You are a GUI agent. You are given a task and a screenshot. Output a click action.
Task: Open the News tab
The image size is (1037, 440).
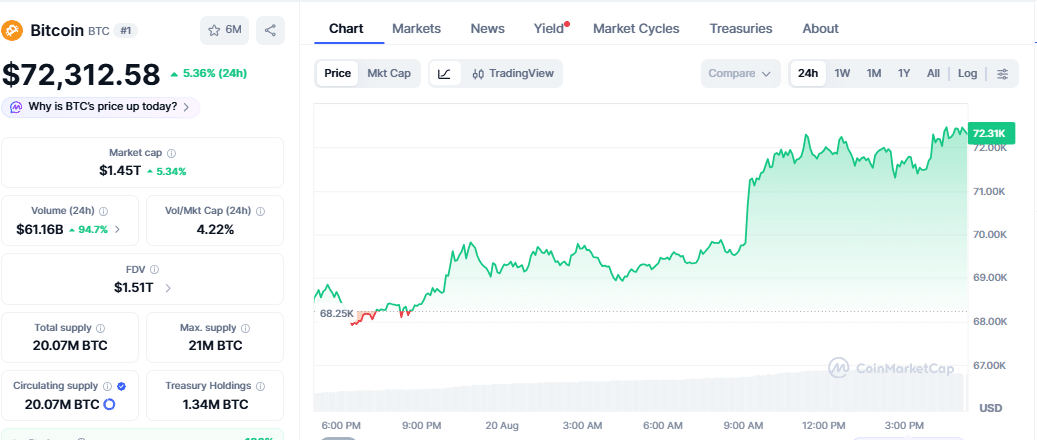(487, 28)
